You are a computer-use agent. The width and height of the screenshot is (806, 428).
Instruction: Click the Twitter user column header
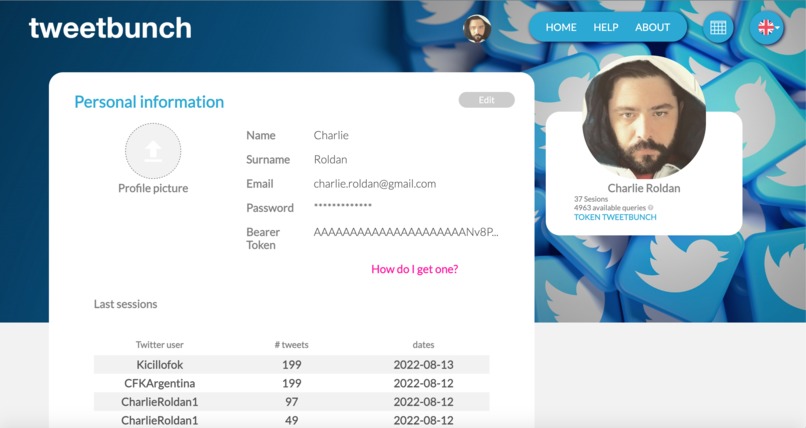(x=159, y=345)
